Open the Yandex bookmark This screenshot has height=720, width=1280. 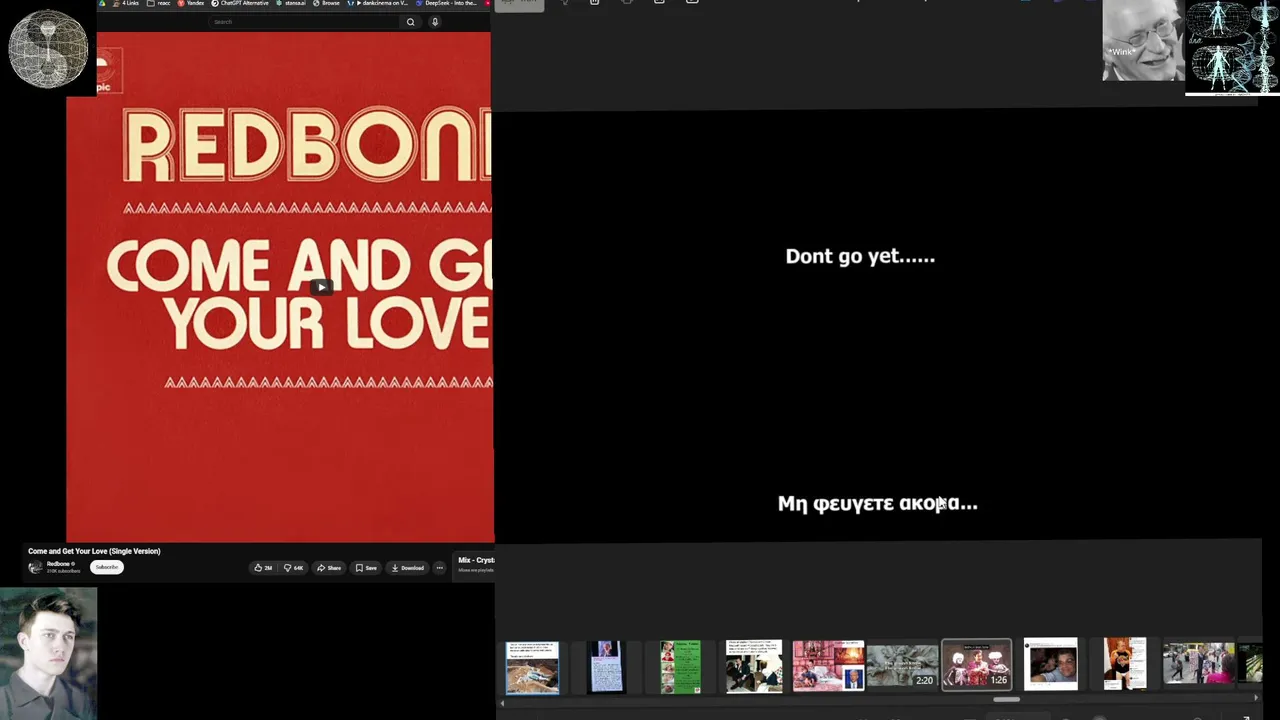(192, 3)
